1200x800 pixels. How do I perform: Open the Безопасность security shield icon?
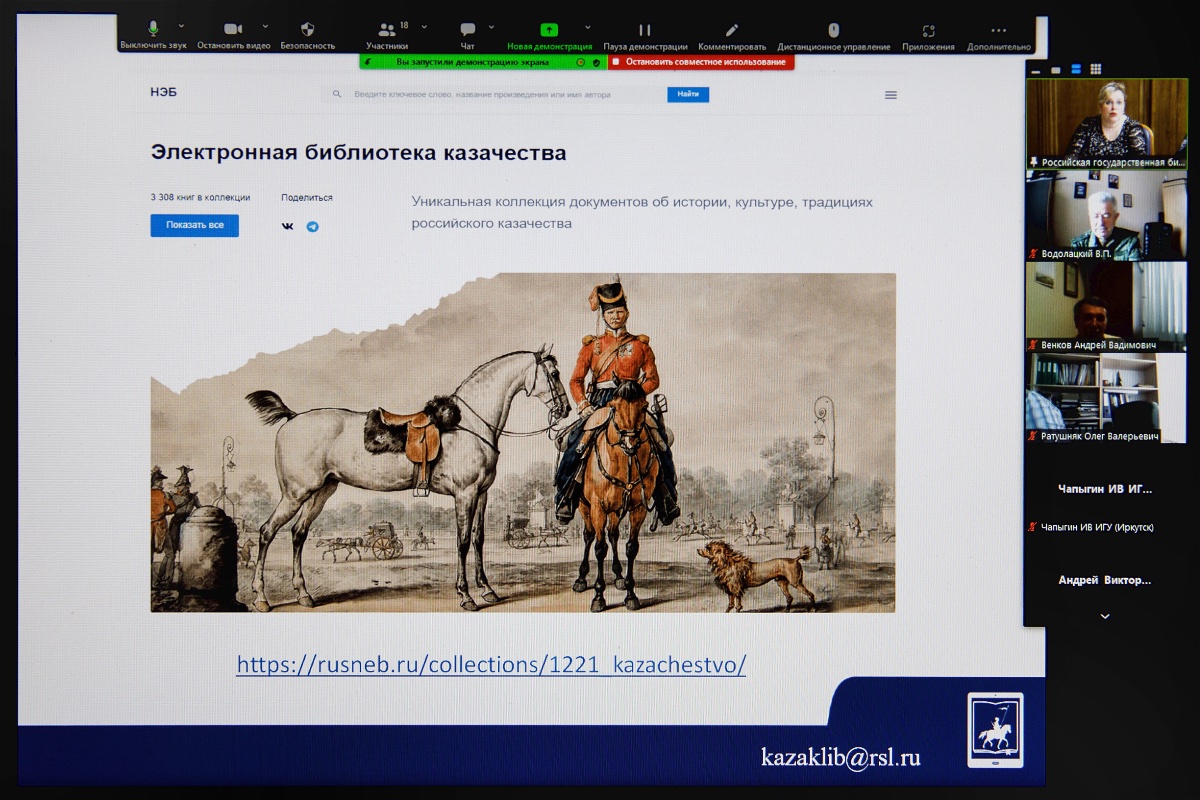point(307,30)
